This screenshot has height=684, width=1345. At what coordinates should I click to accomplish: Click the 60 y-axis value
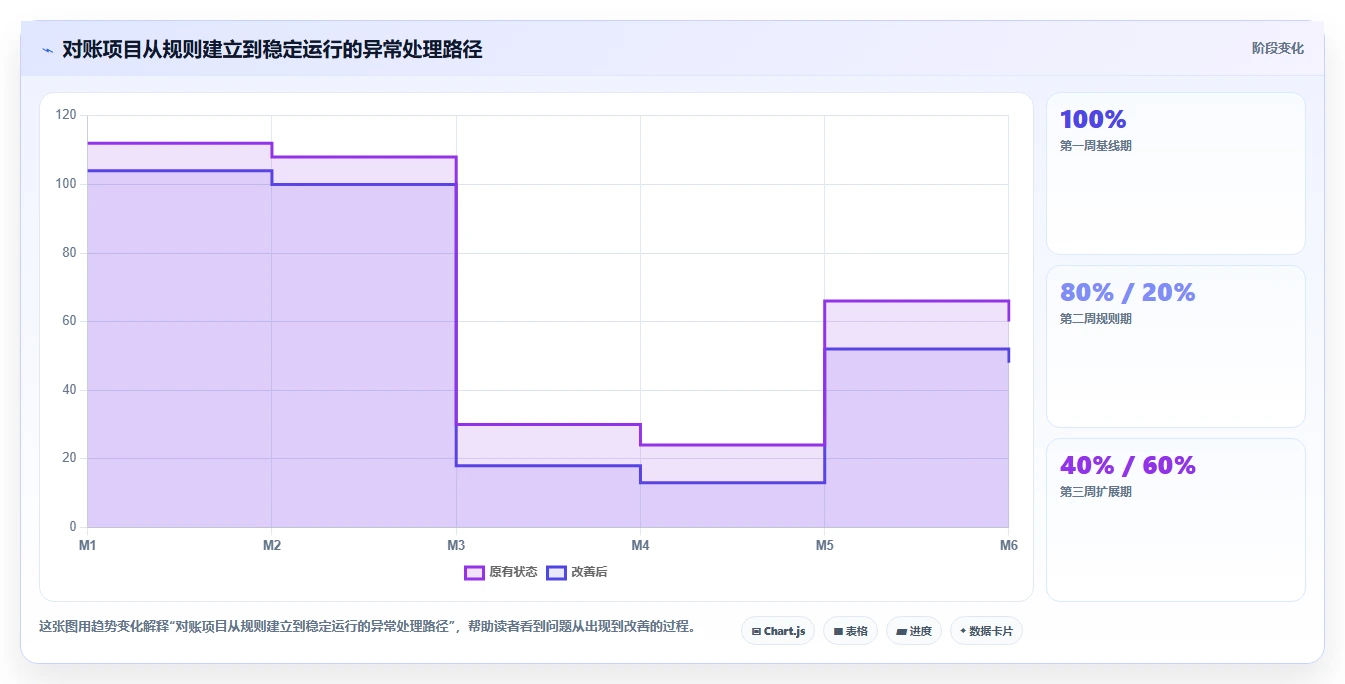pos(69,321)
